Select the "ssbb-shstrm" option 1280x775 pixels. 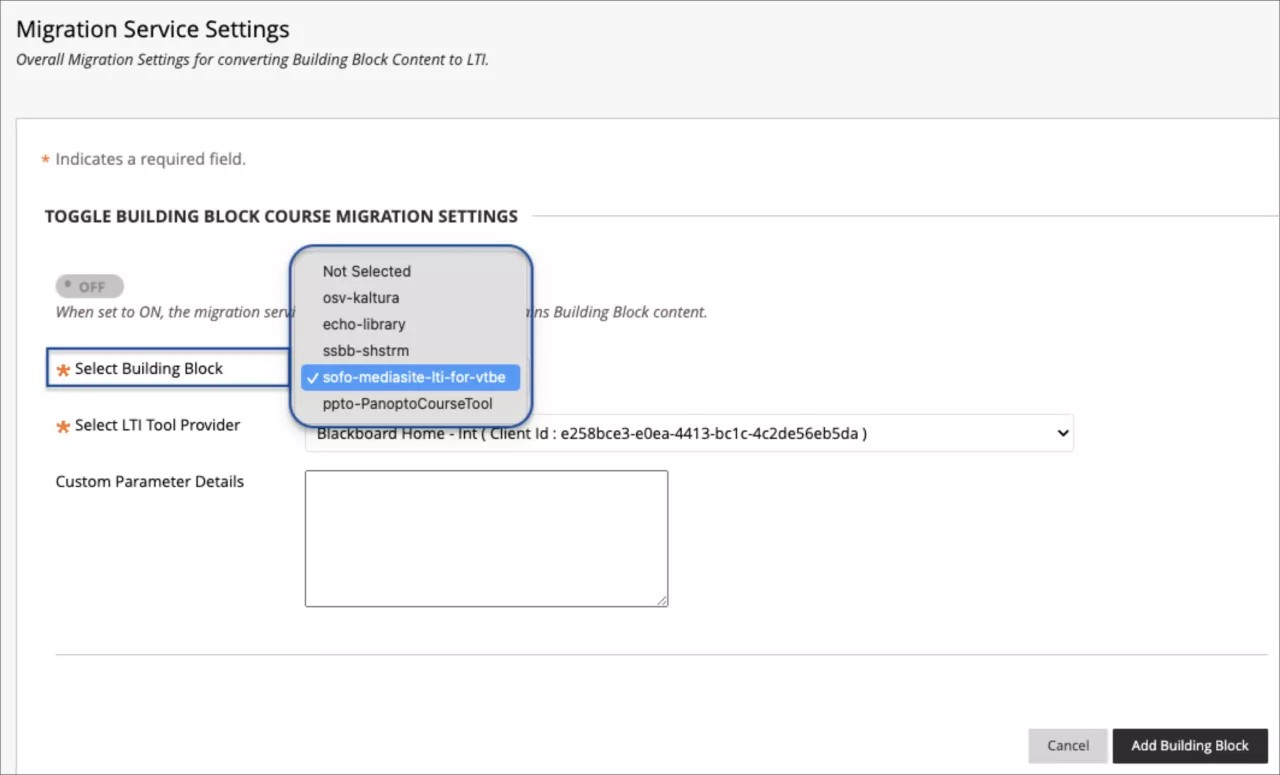(366, 350)
